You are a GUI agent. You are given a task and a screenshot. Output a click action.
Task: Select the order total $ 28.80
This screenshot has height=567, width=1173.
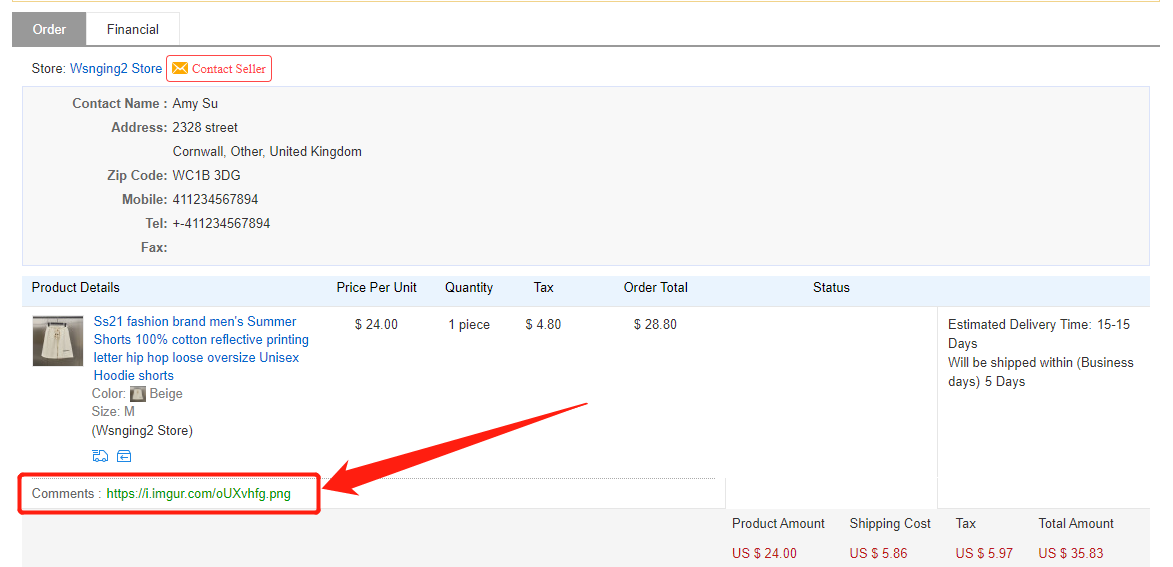pos(655,325)
